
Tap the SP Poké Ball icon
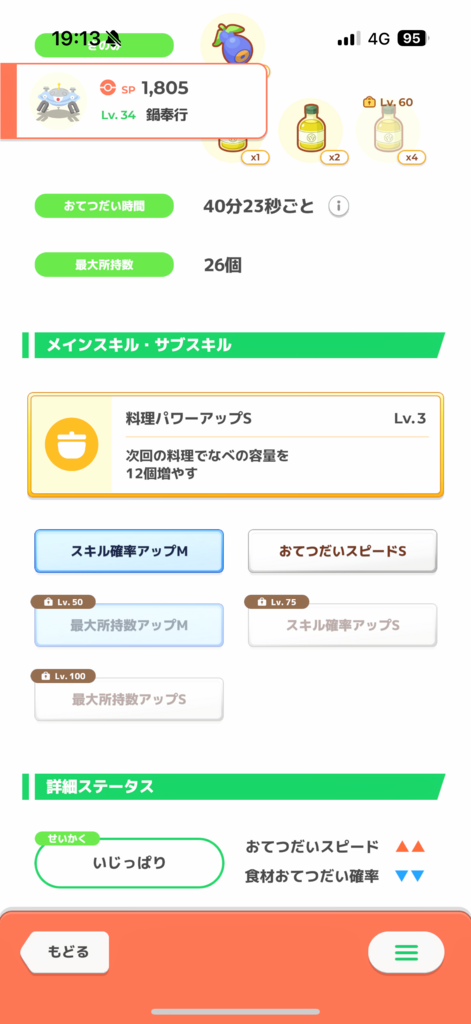tap(107, 87)
